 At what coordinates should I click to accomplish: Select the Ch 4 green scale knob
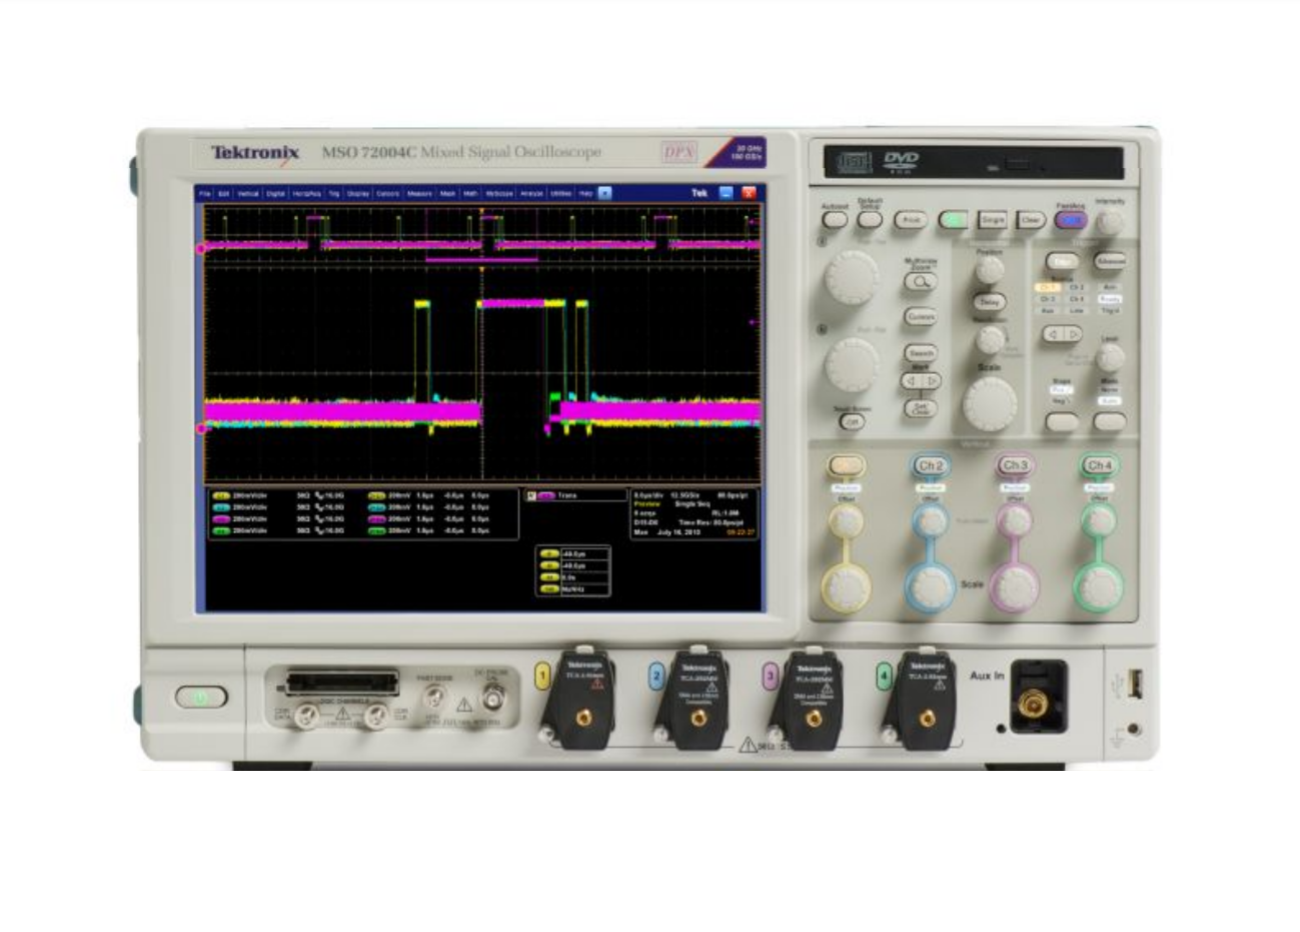(x=1099, y=587)
